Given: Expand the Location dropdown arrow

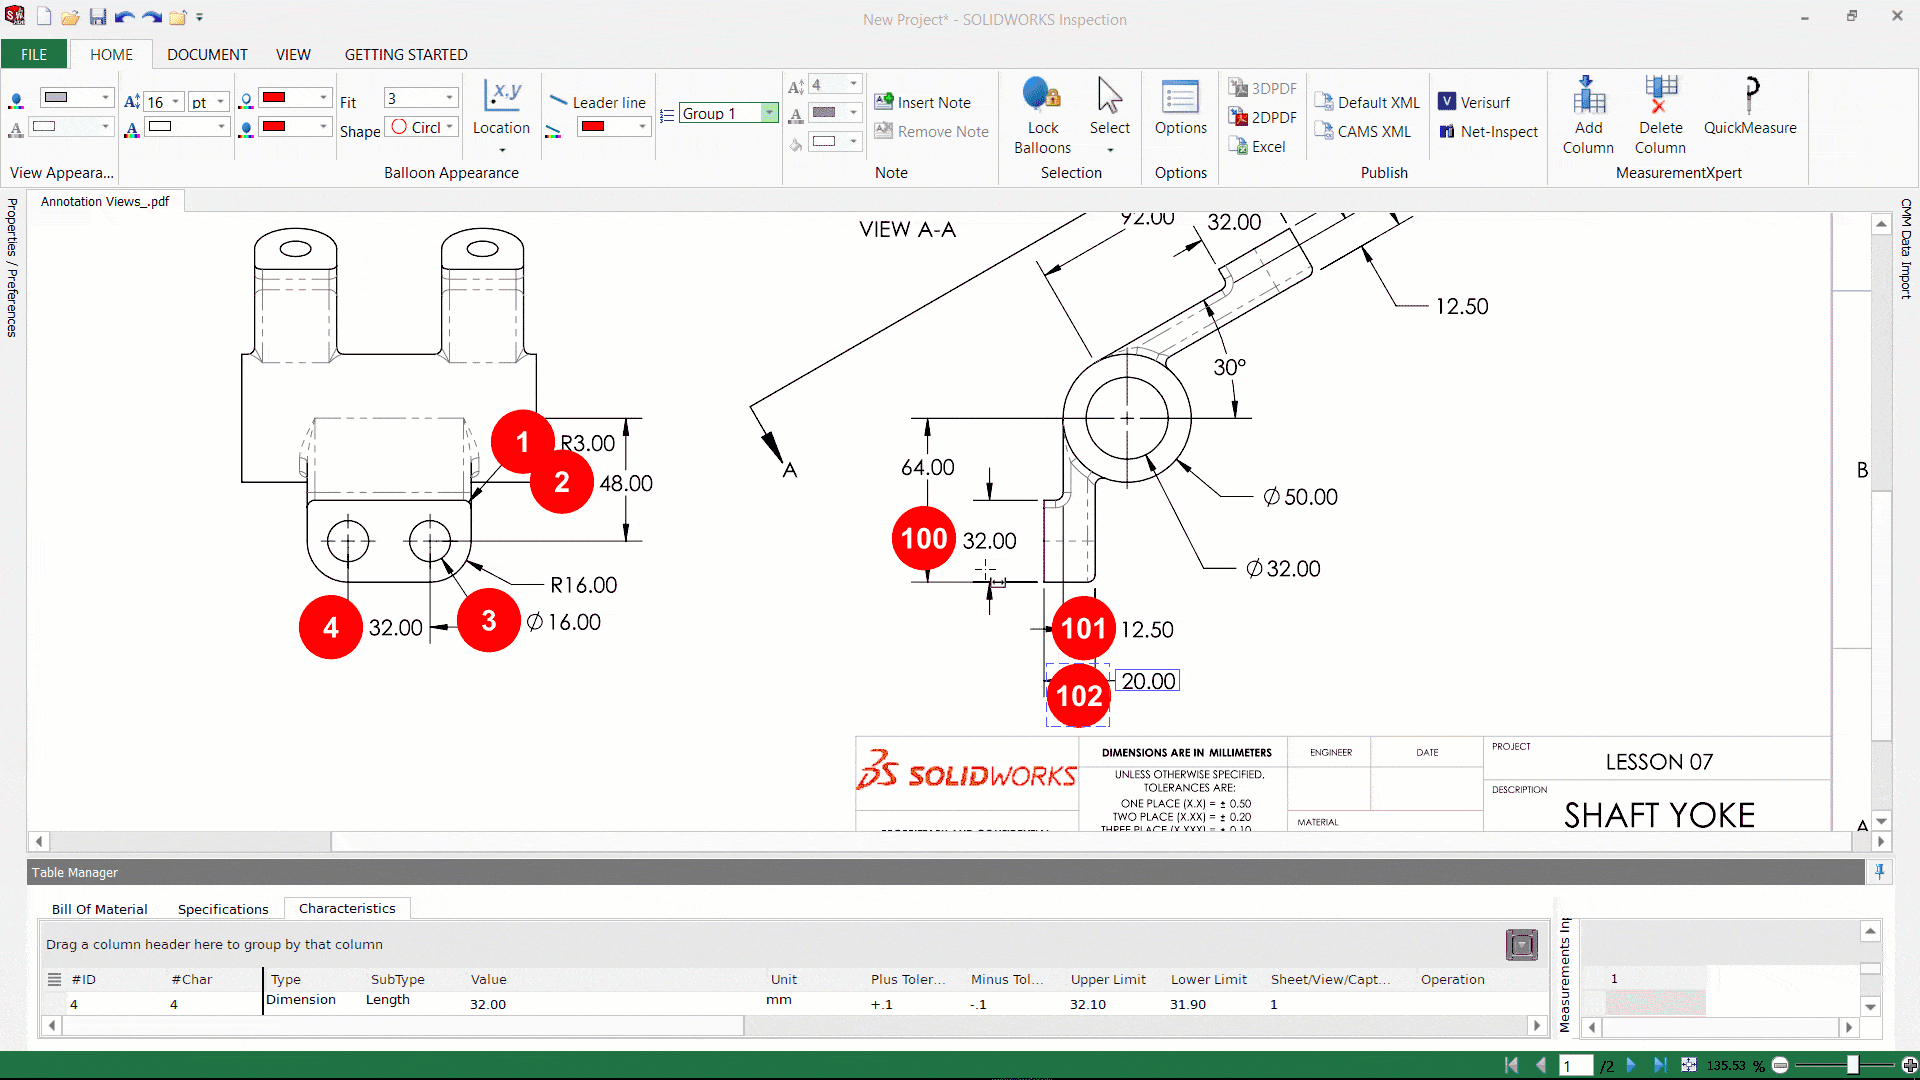Looking at the screenshot, I should (502, 150).
